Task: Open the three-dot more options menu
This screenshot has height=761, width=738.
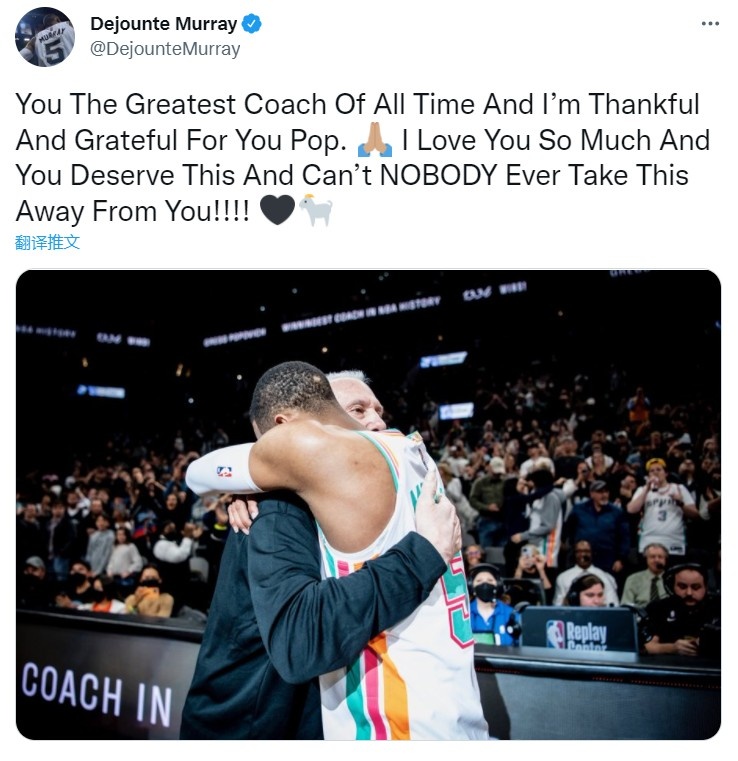Action: coord(710,24)
